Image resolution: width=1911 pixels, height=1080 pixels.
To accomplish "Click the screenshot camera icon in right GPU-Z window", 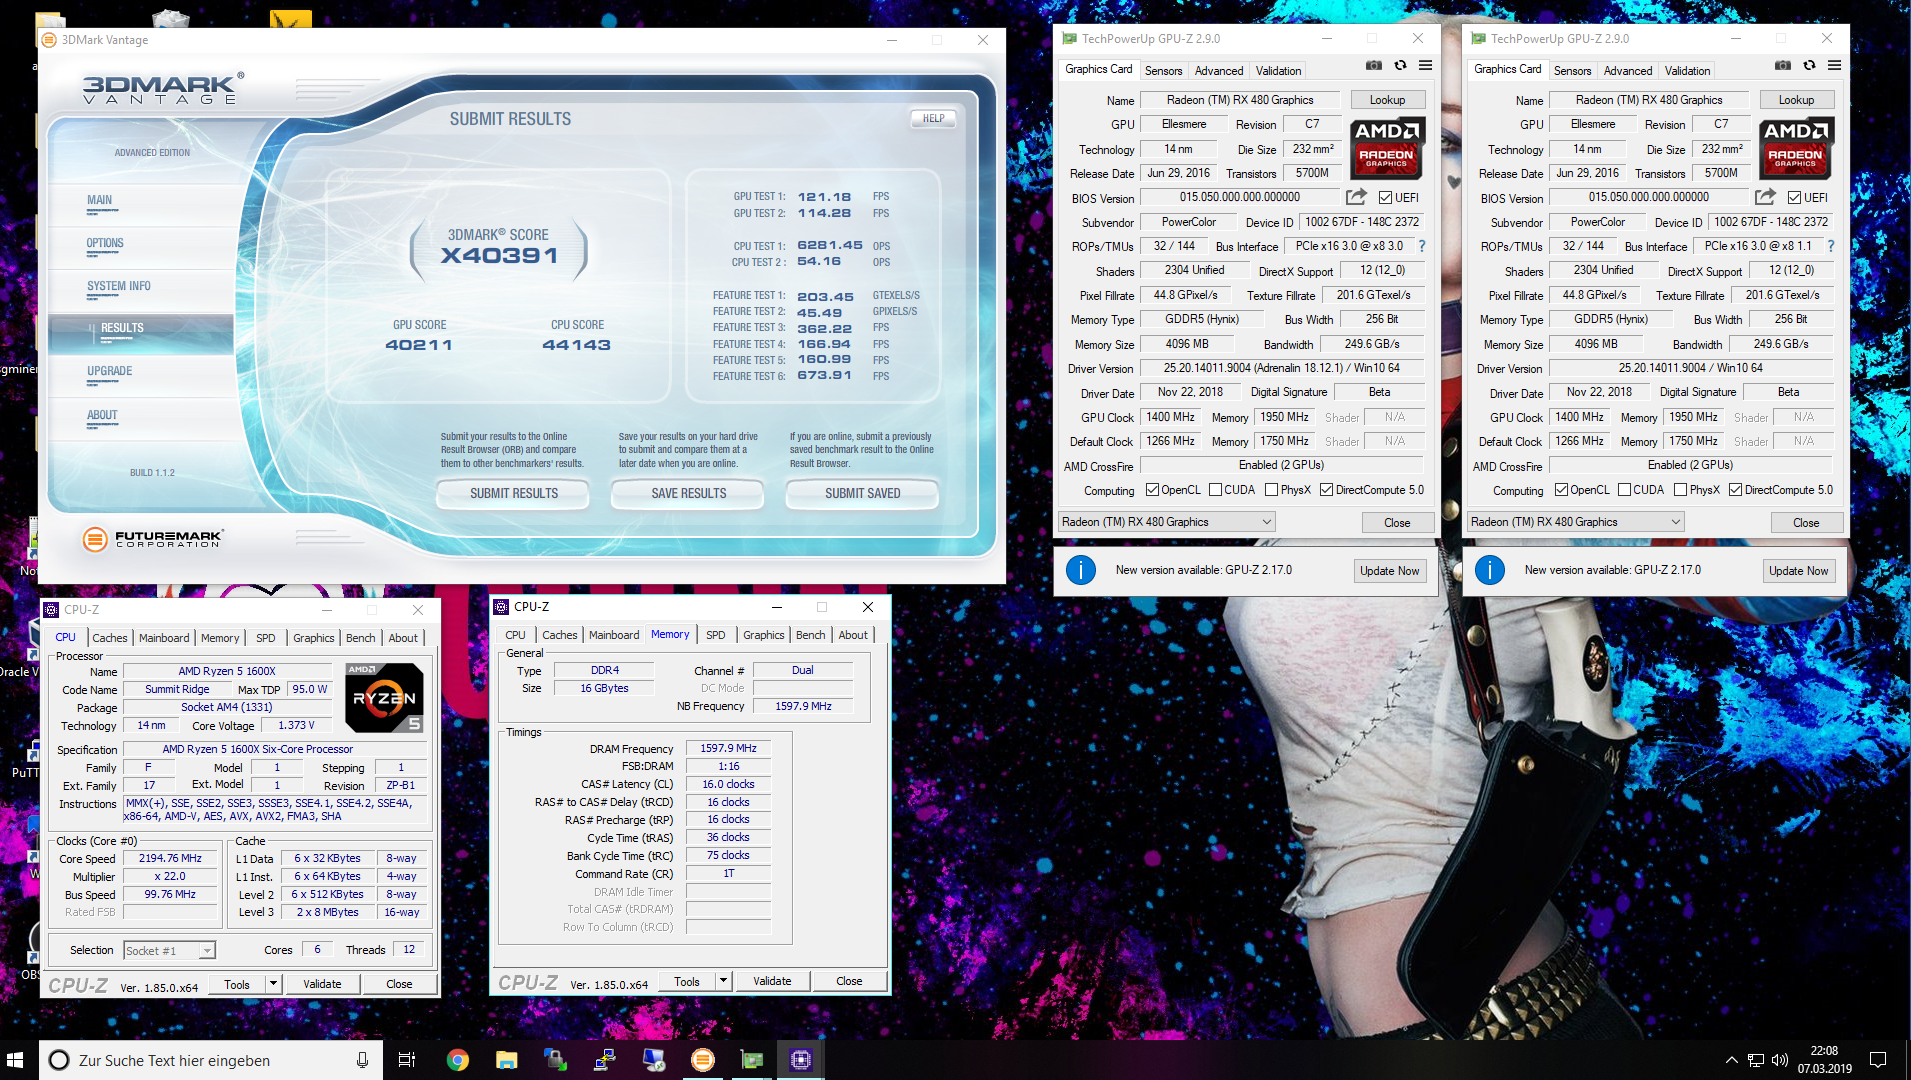I will (x=1783, y=66).
